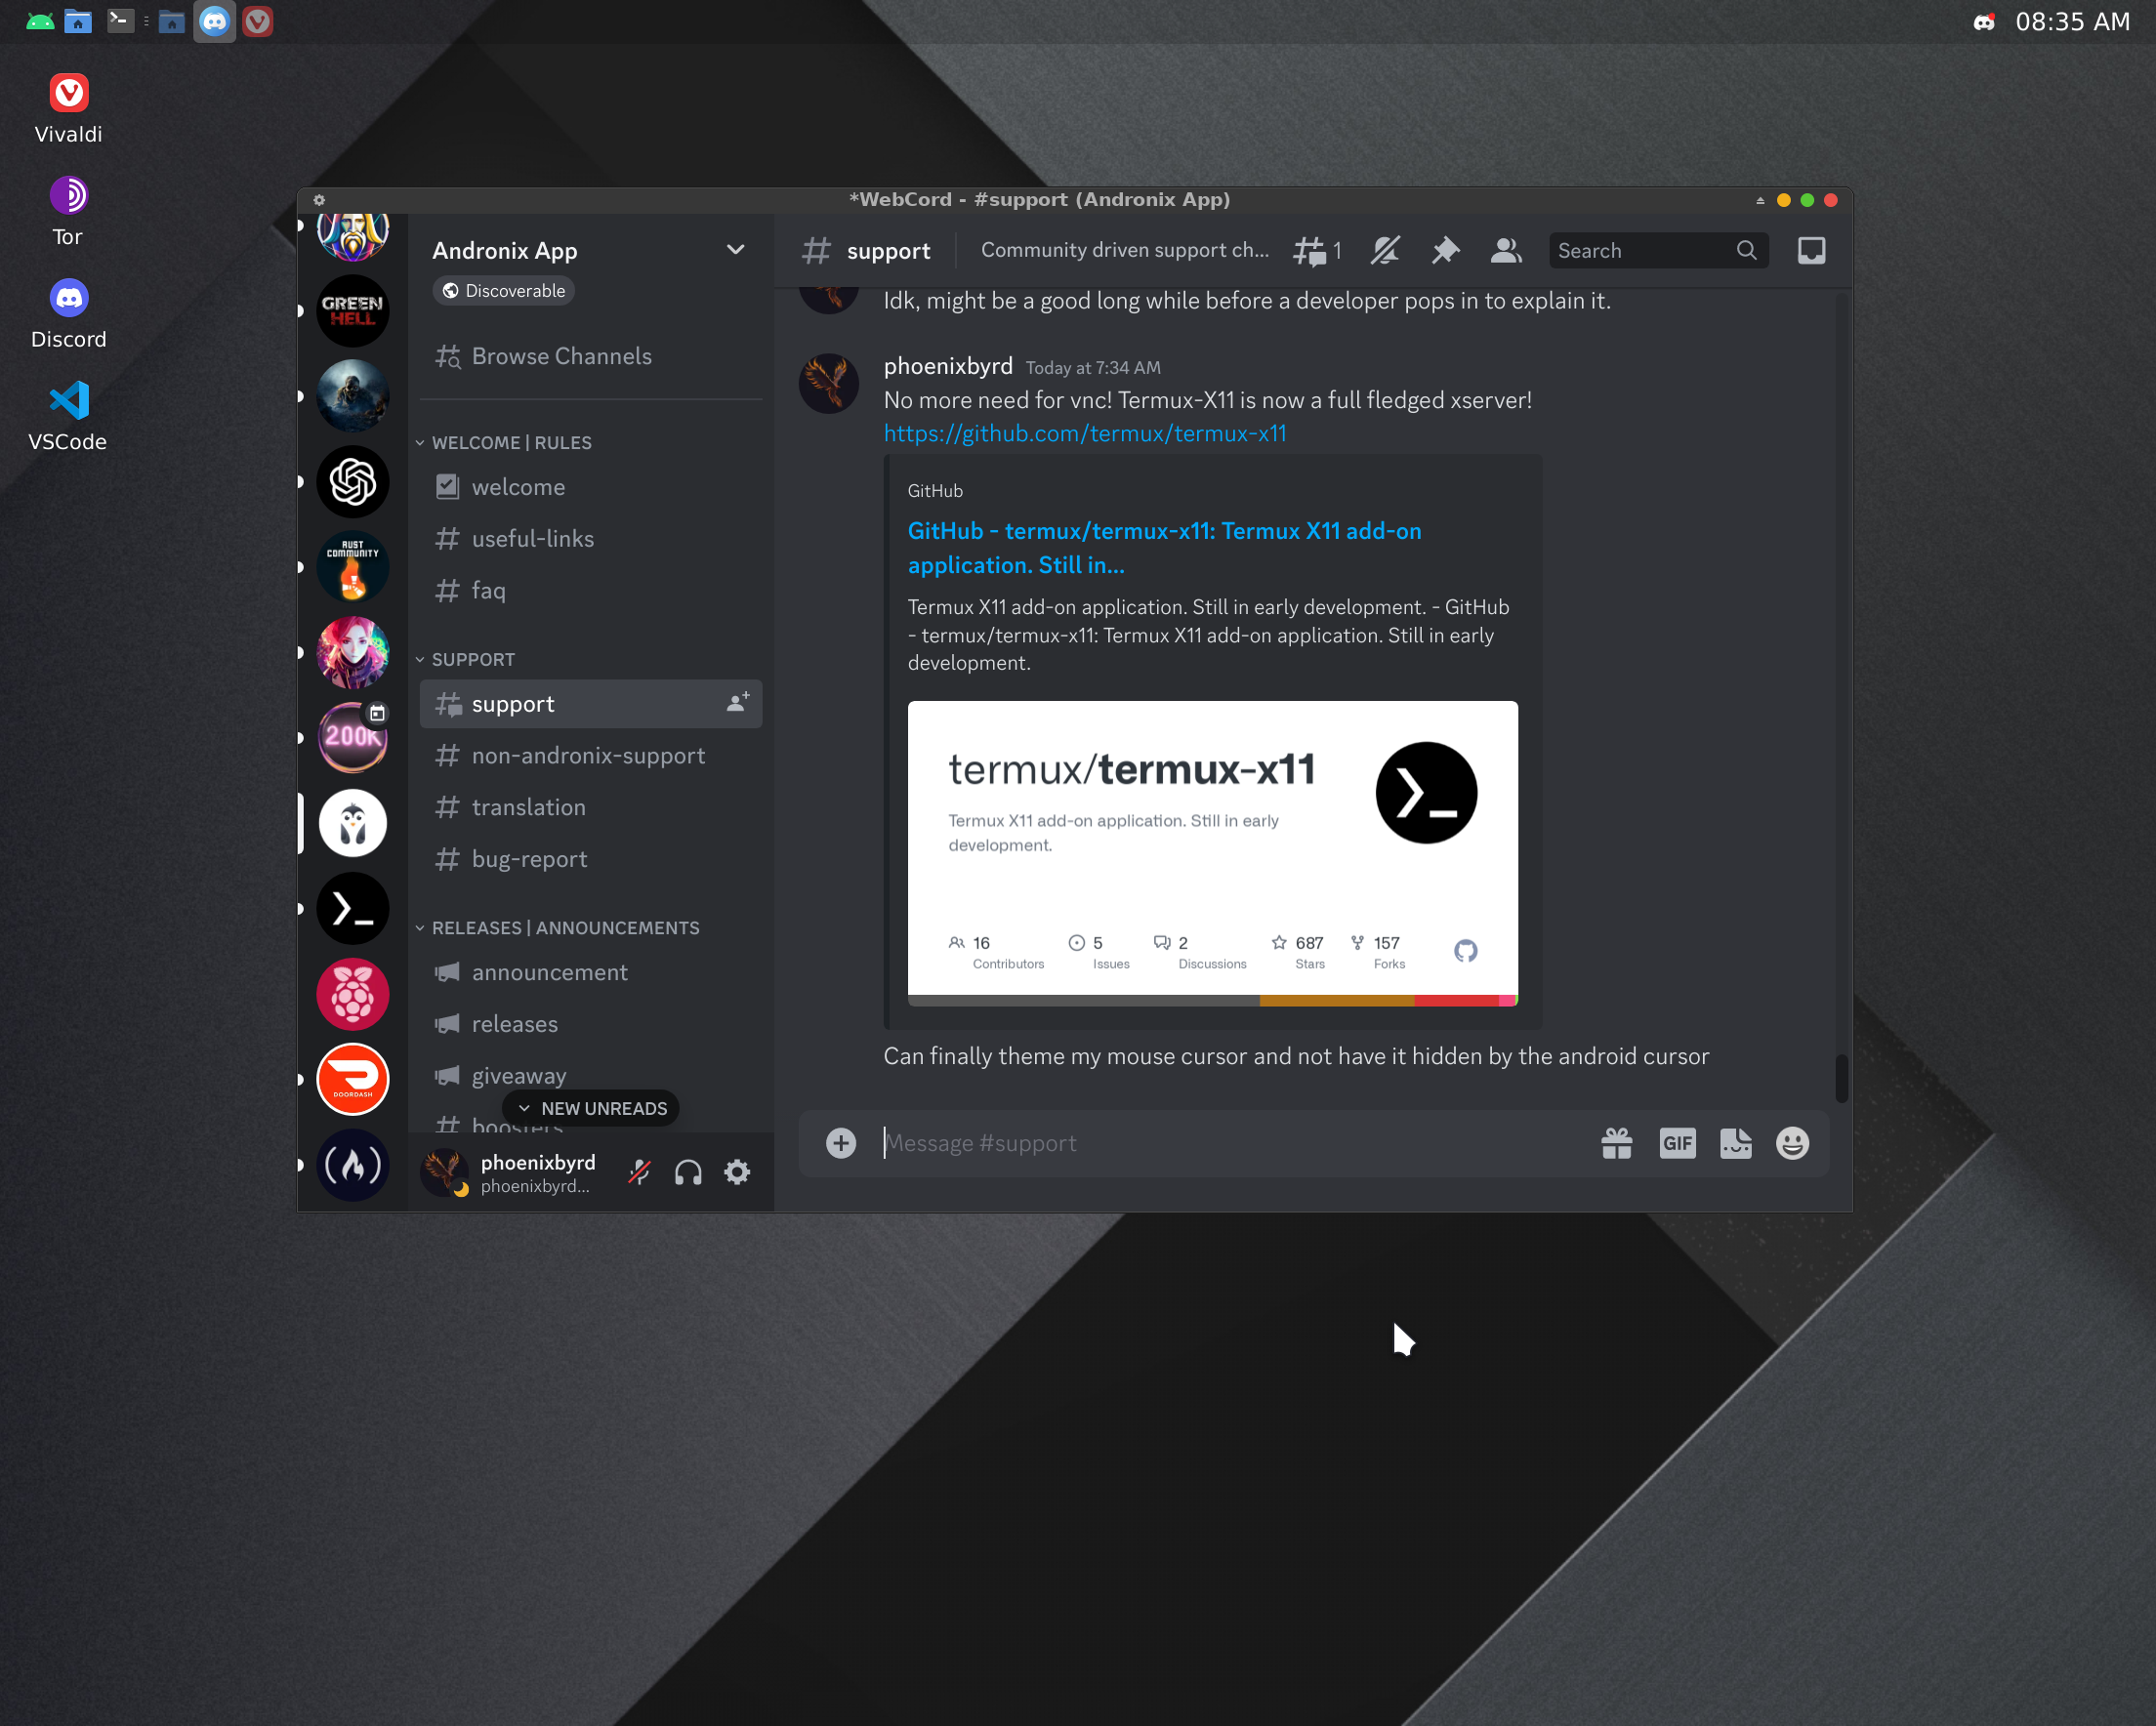Open the faq channel
This screenshot has height=1726, width=2156.
pos(590,590)
